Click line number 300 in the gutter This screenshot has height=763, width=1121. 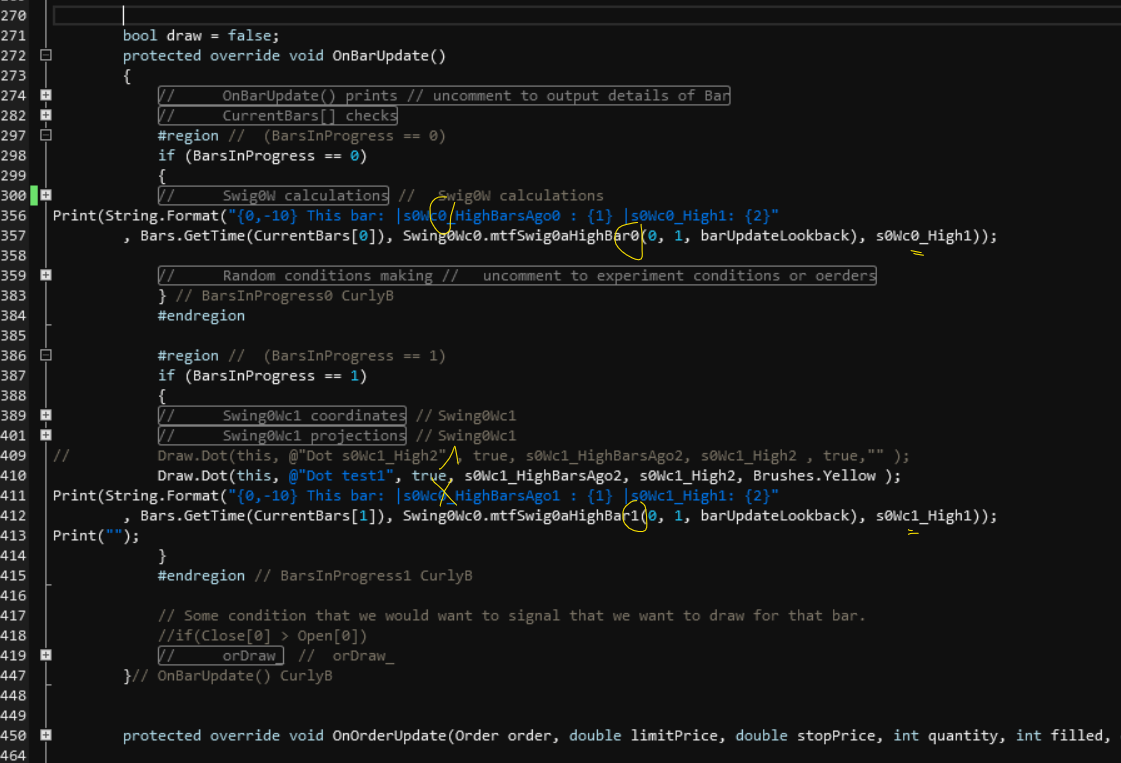coord(14,196)
